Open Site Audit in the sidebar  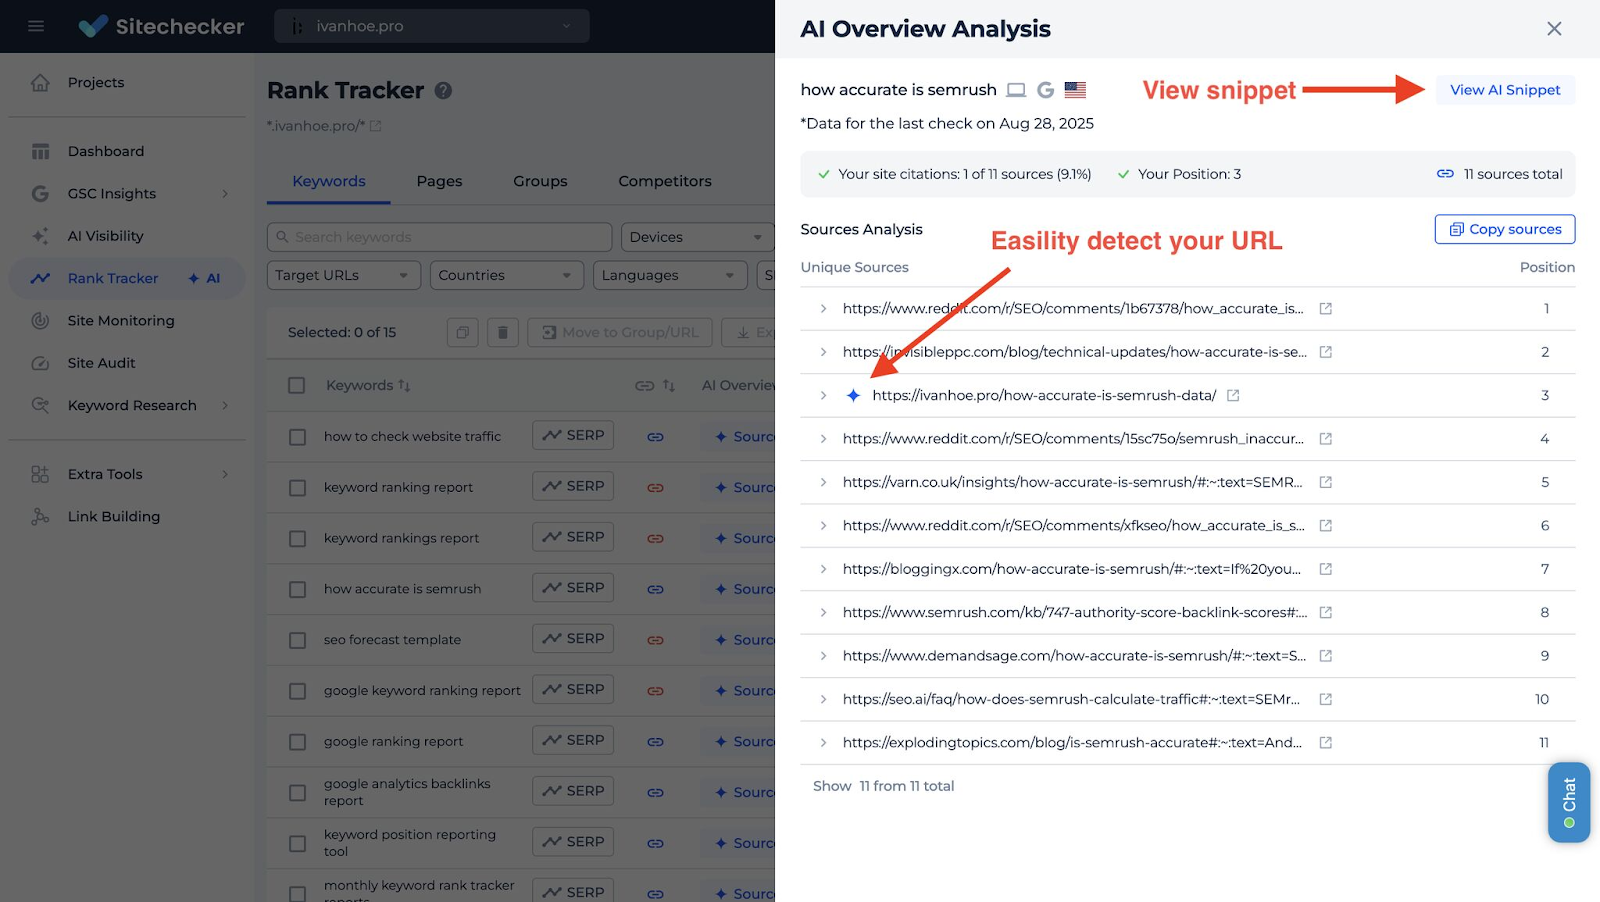tap(101, 363)
